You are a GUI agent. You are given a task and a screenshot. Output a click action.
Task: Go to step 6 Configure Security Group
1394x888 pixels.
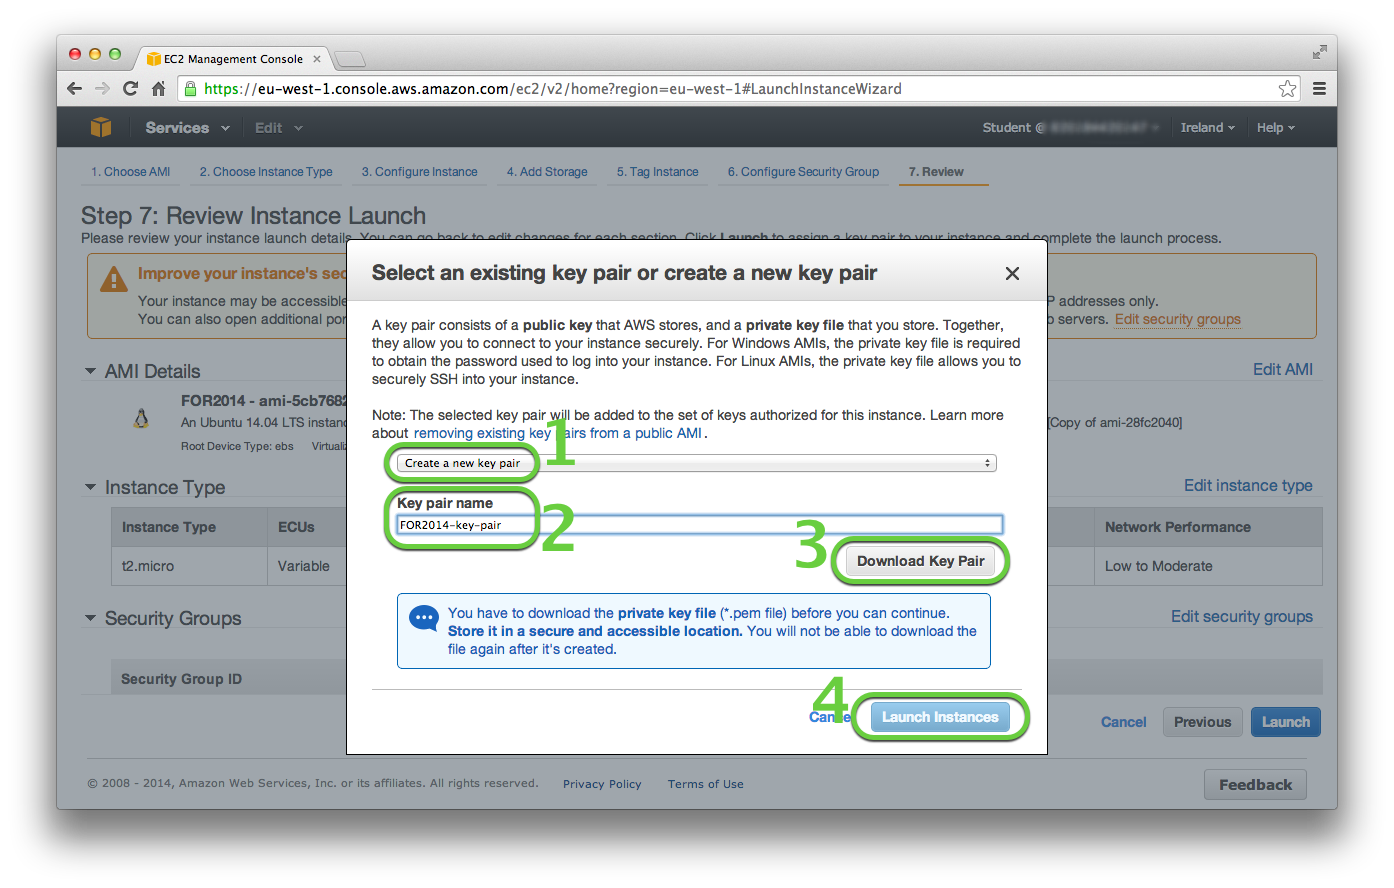[803, 172]
